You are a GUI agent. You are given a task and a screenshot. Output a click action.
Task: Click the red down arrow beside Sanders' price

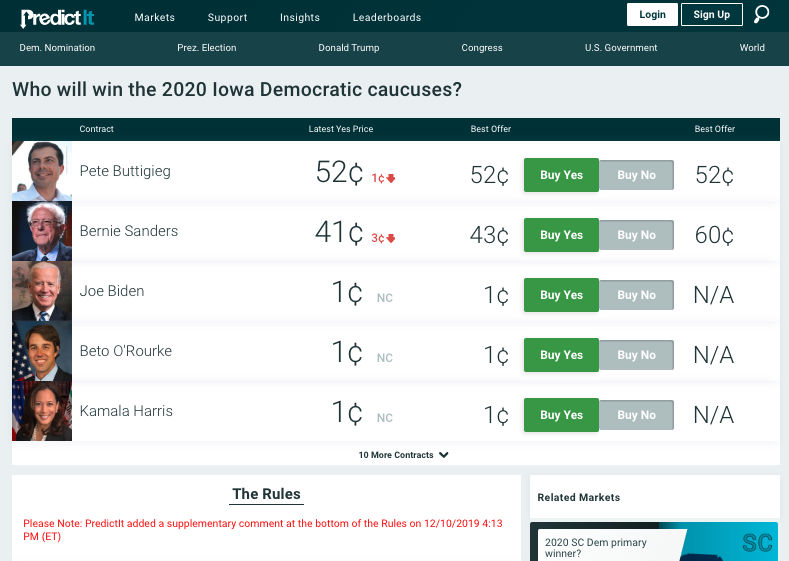pyautogui.click(x=391, y=239)
